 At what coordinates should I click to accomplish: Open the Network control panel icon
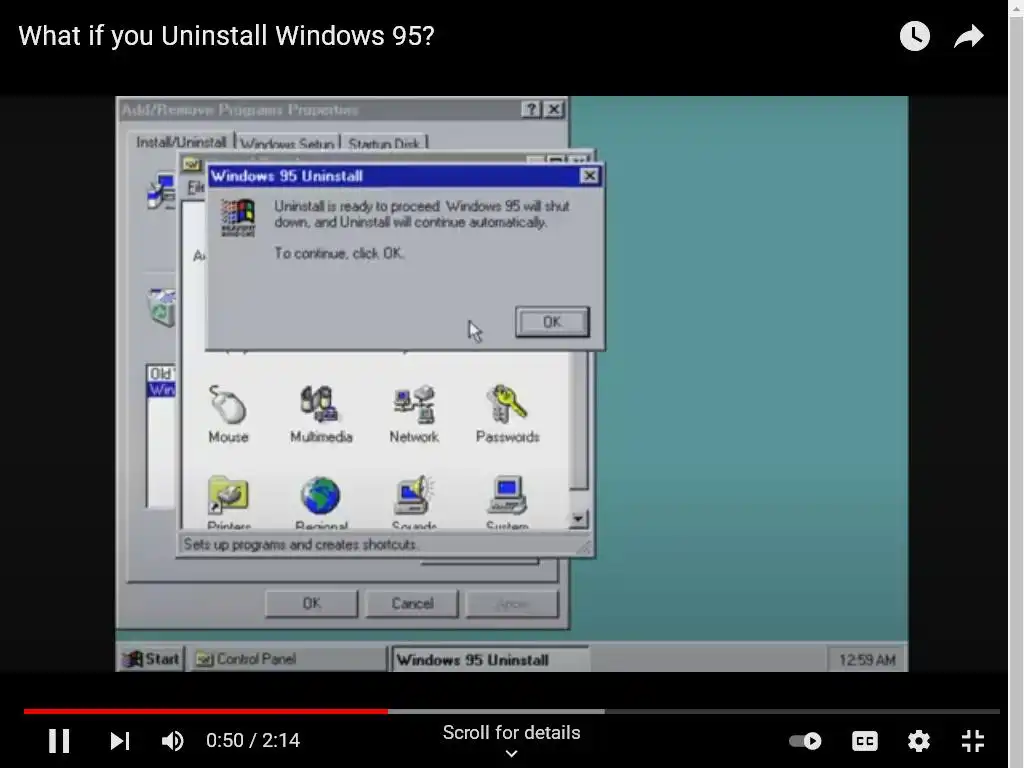click(414, 413)
